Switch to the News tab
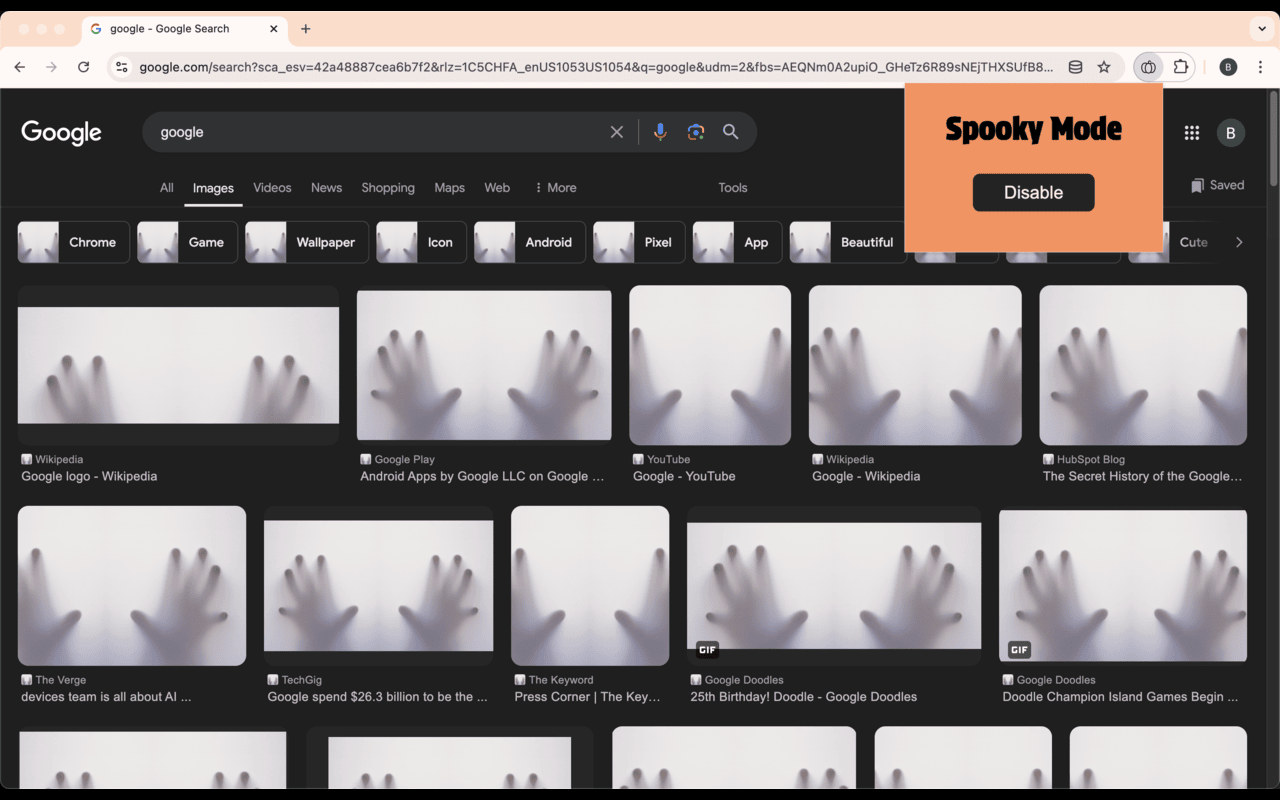Screen dimensions: 1280x800 click(x=326, y=187)
